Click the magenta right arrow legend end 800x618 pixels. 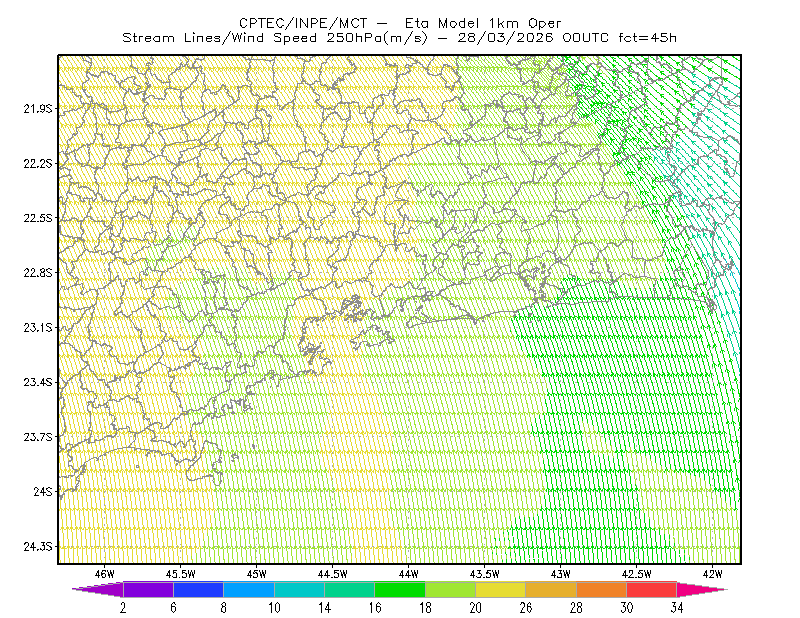click(702, 589)
